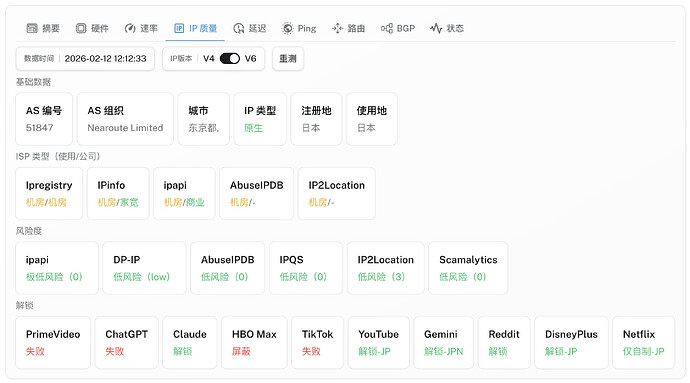The height and width of the screenshot is (383, 690).
Task: Click the Ipregistry ISP type card
Action: 49,193
